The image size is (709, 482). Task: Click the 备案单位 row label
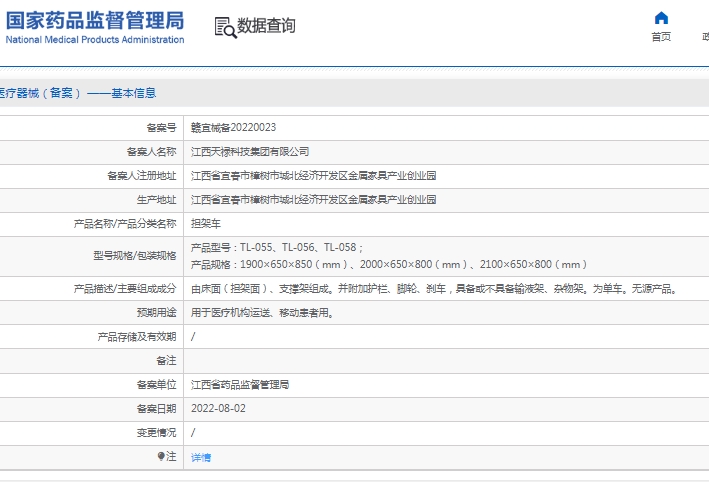tap(156, 385)
